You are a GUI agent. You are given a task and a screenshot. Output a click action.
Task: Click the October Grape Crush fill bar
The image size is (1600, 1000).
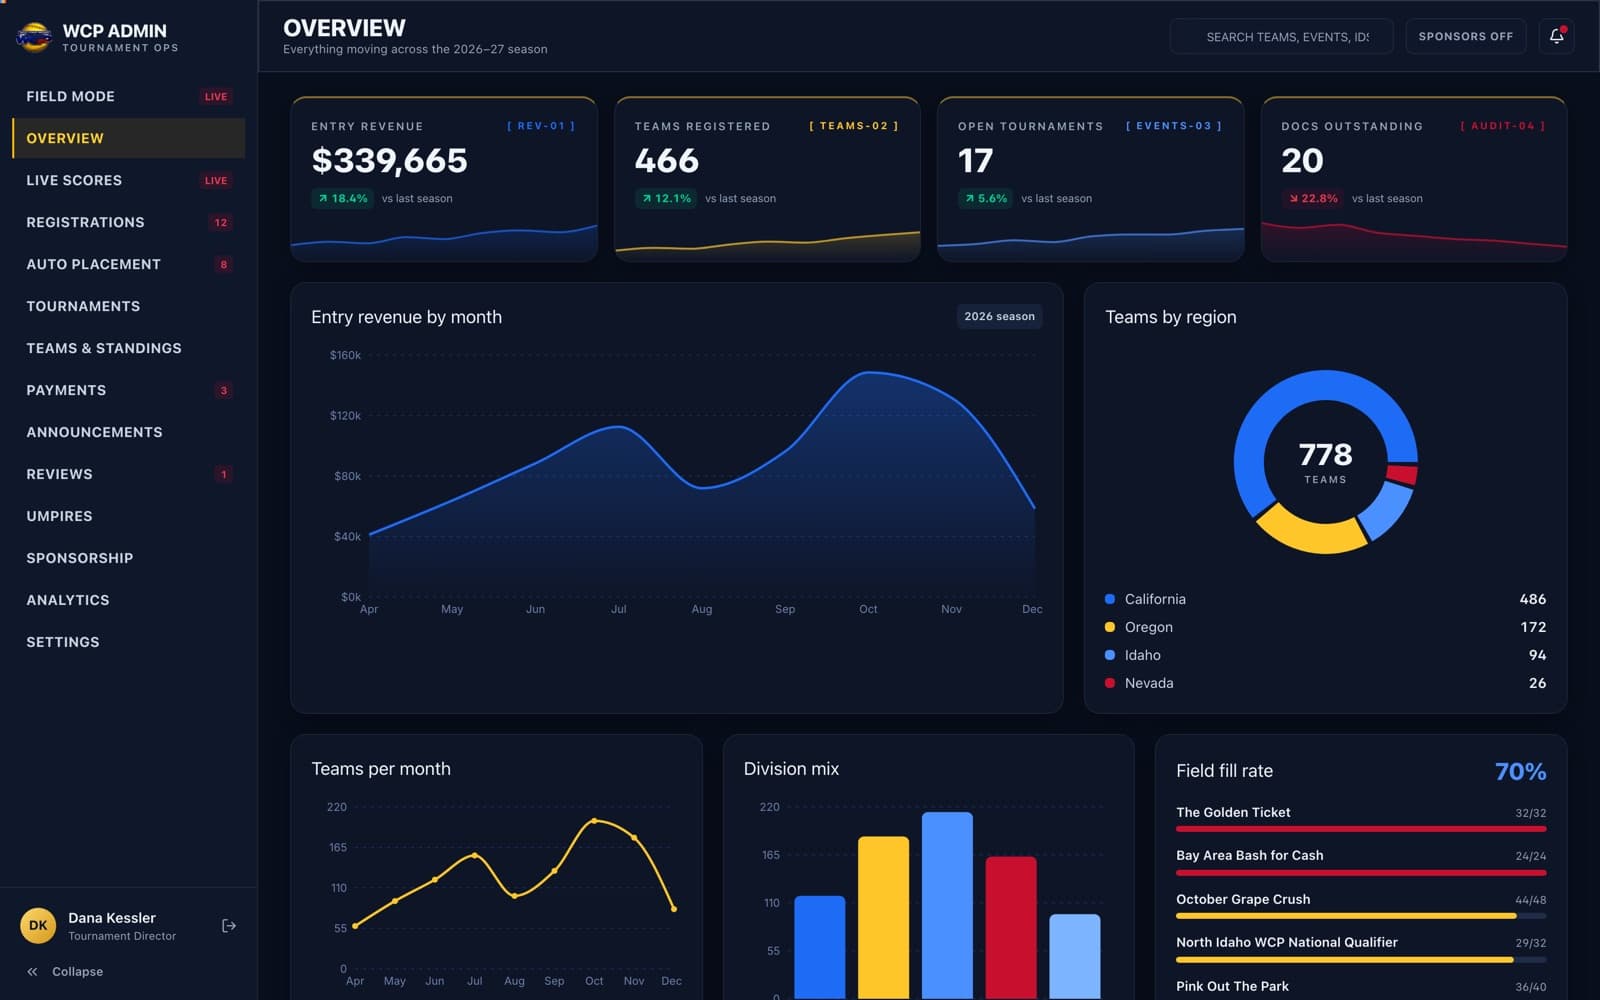pos(1361,916)
